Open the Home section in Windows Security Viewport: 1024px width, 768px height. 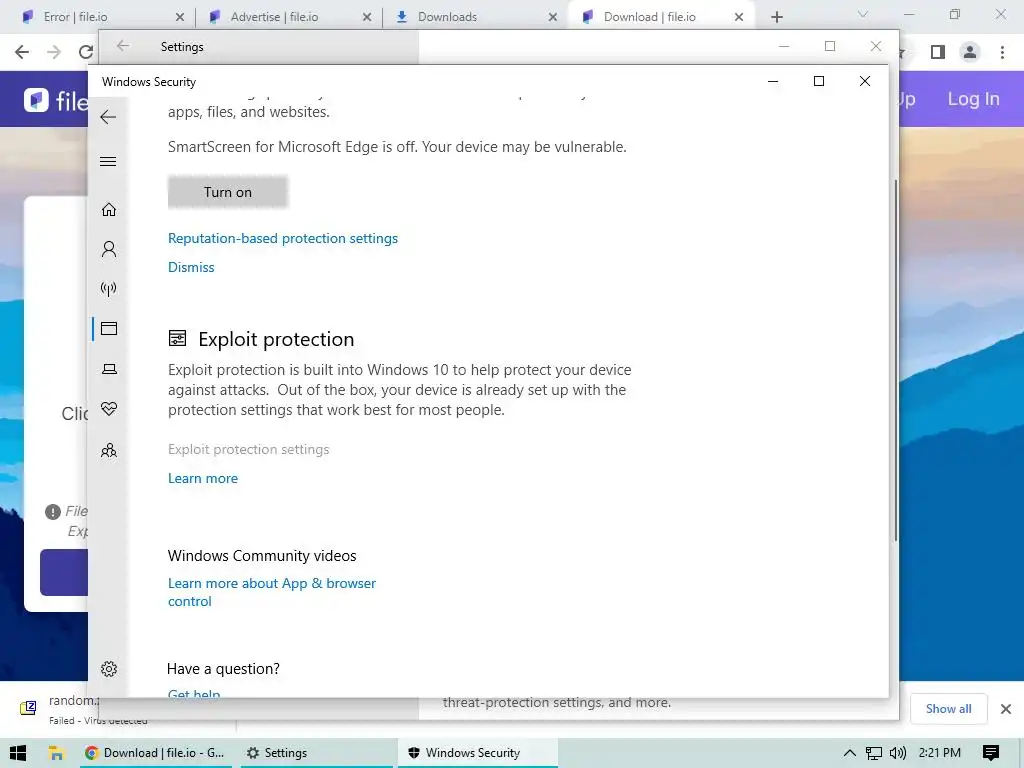pos(109,210)
